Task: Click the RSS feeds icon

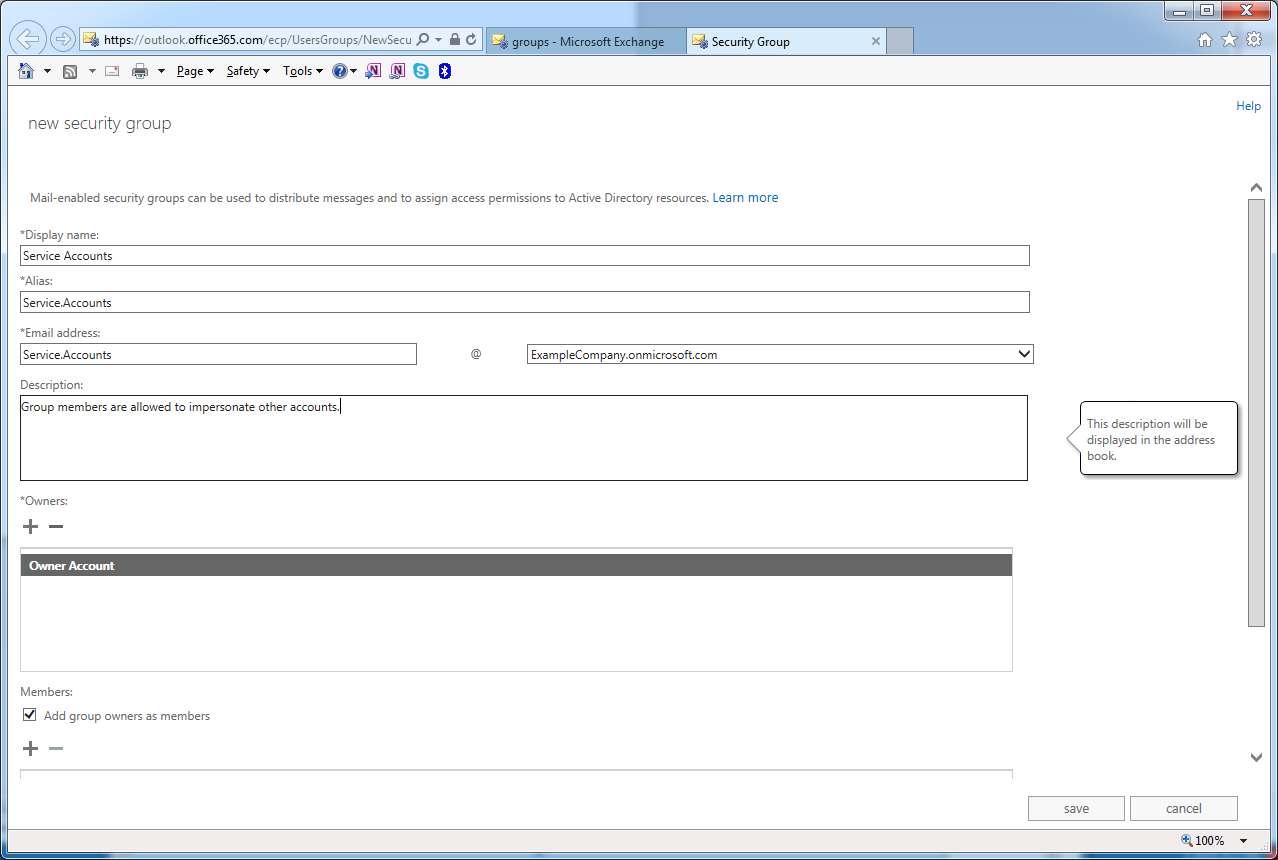Action: tap(70, 71)
